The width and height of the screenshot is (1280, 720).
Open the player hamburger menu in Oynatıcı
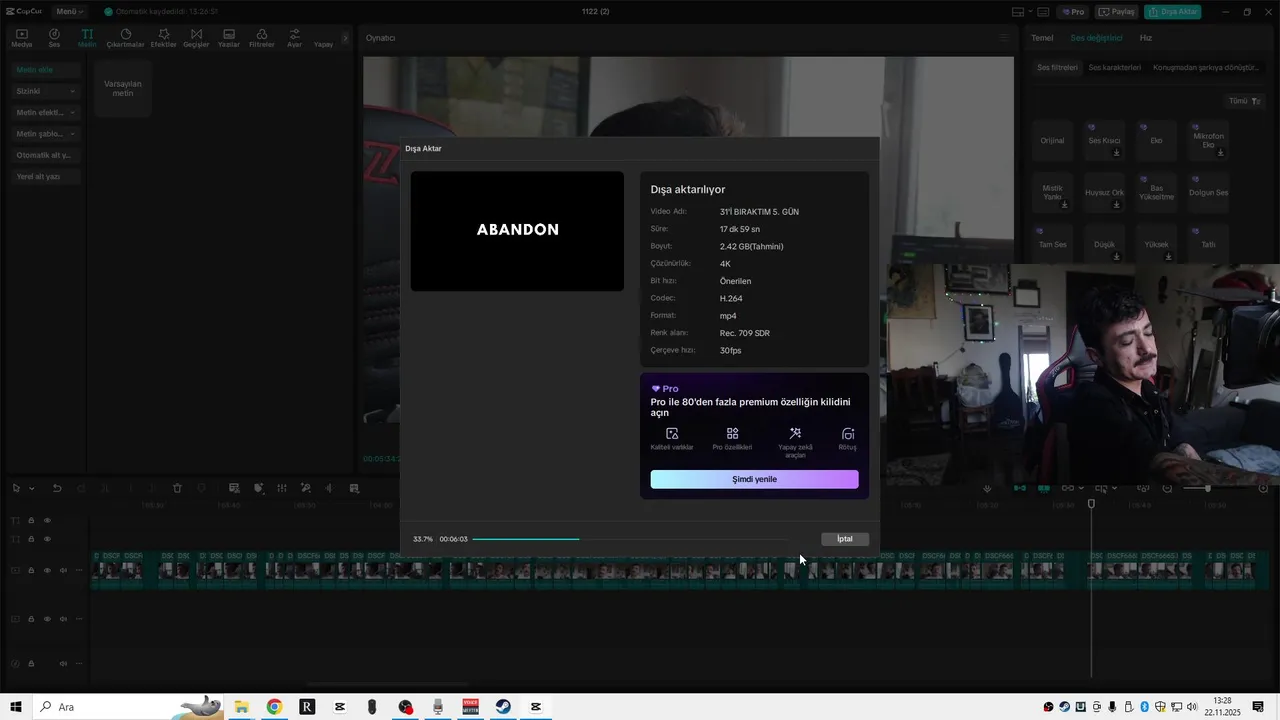point(1004,38)
